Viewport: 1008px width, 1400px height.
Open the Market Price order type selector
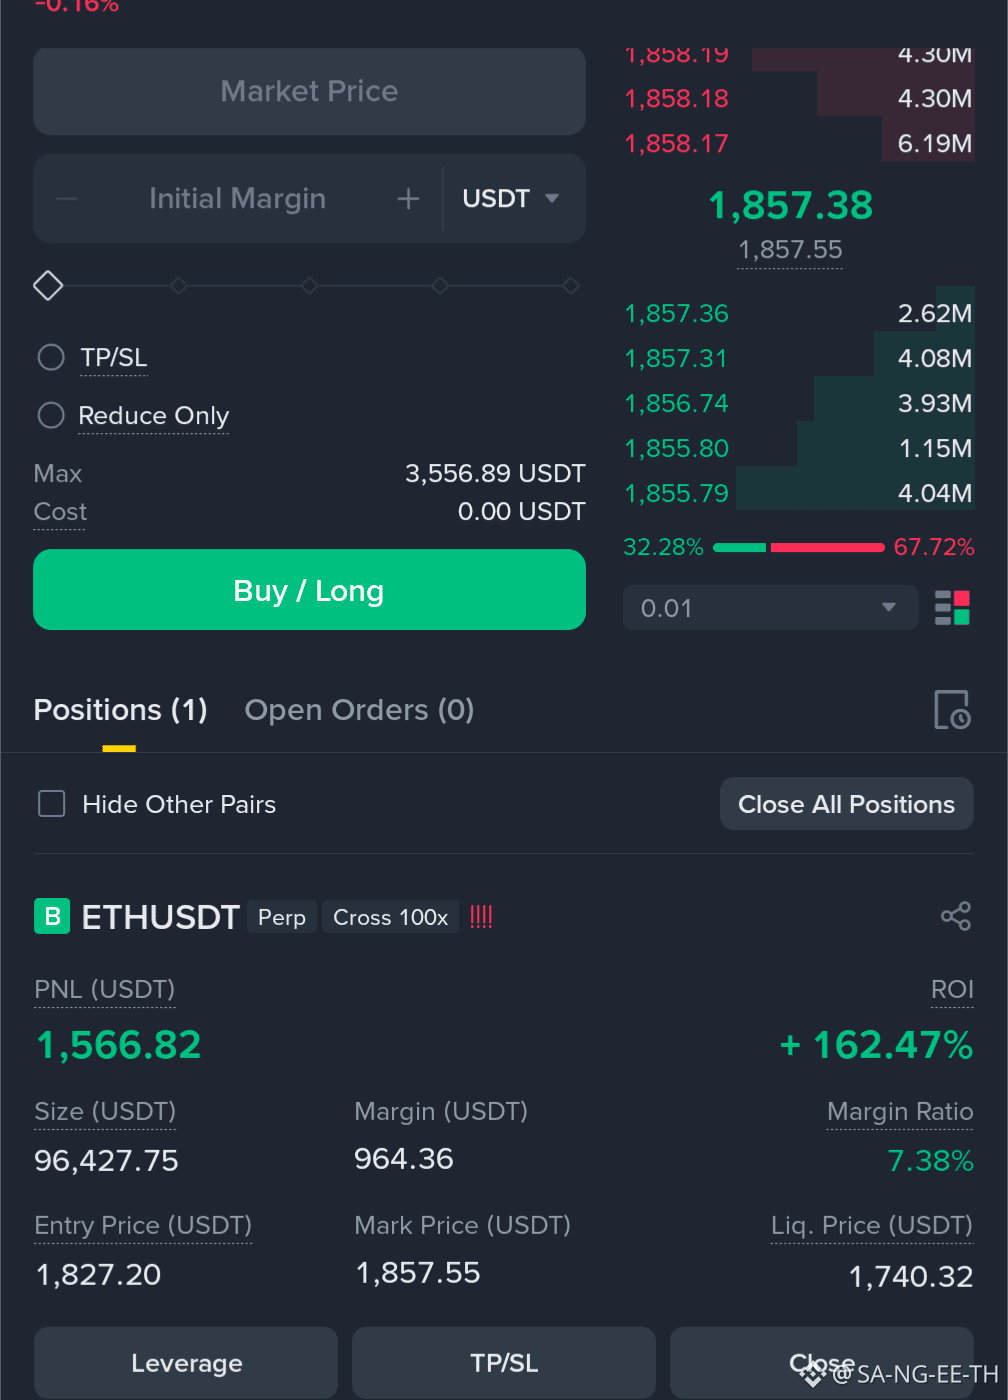tap(309, 91)
